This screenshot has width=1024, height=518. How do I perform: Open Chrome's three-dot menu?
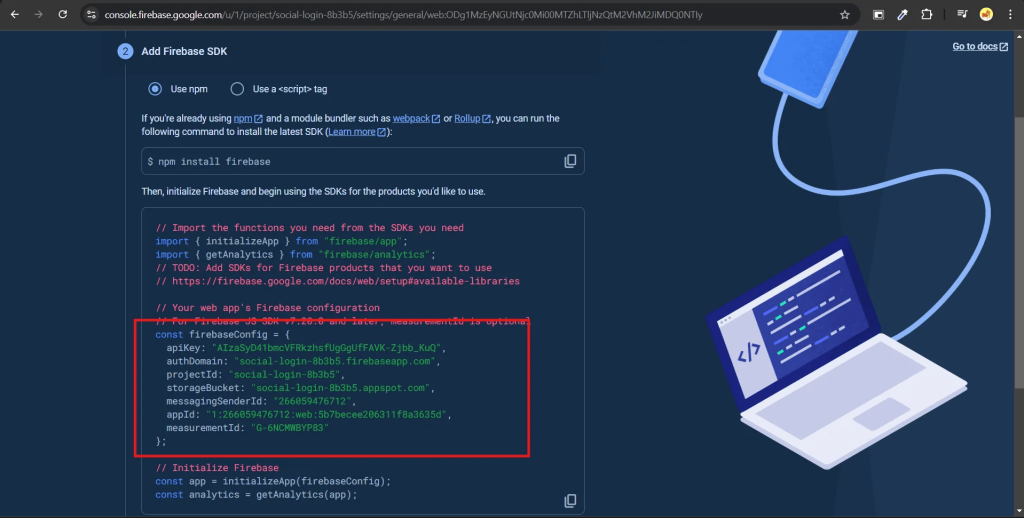point(1008,15)
